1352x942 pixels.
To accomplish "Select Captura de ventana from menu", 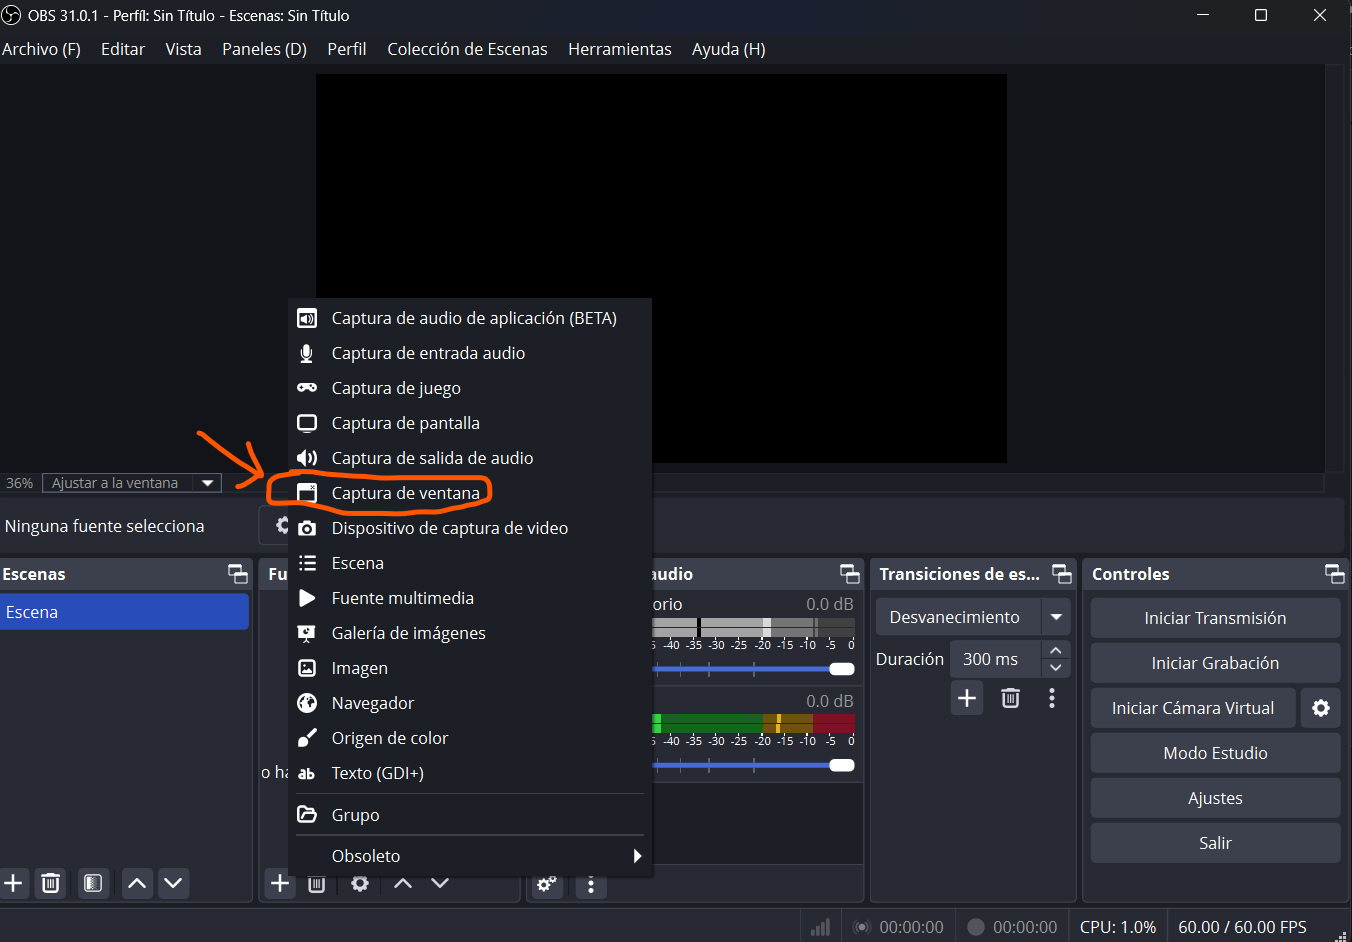I will (x=405, y=493).
